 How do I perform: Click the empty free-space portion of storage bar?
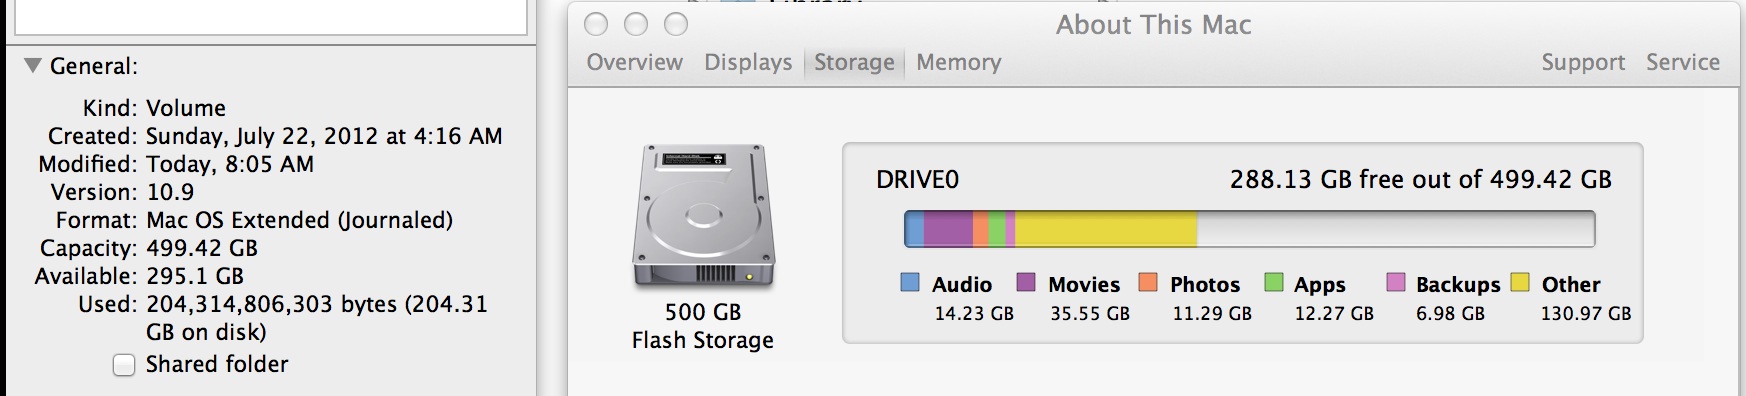coord(1395,229)
